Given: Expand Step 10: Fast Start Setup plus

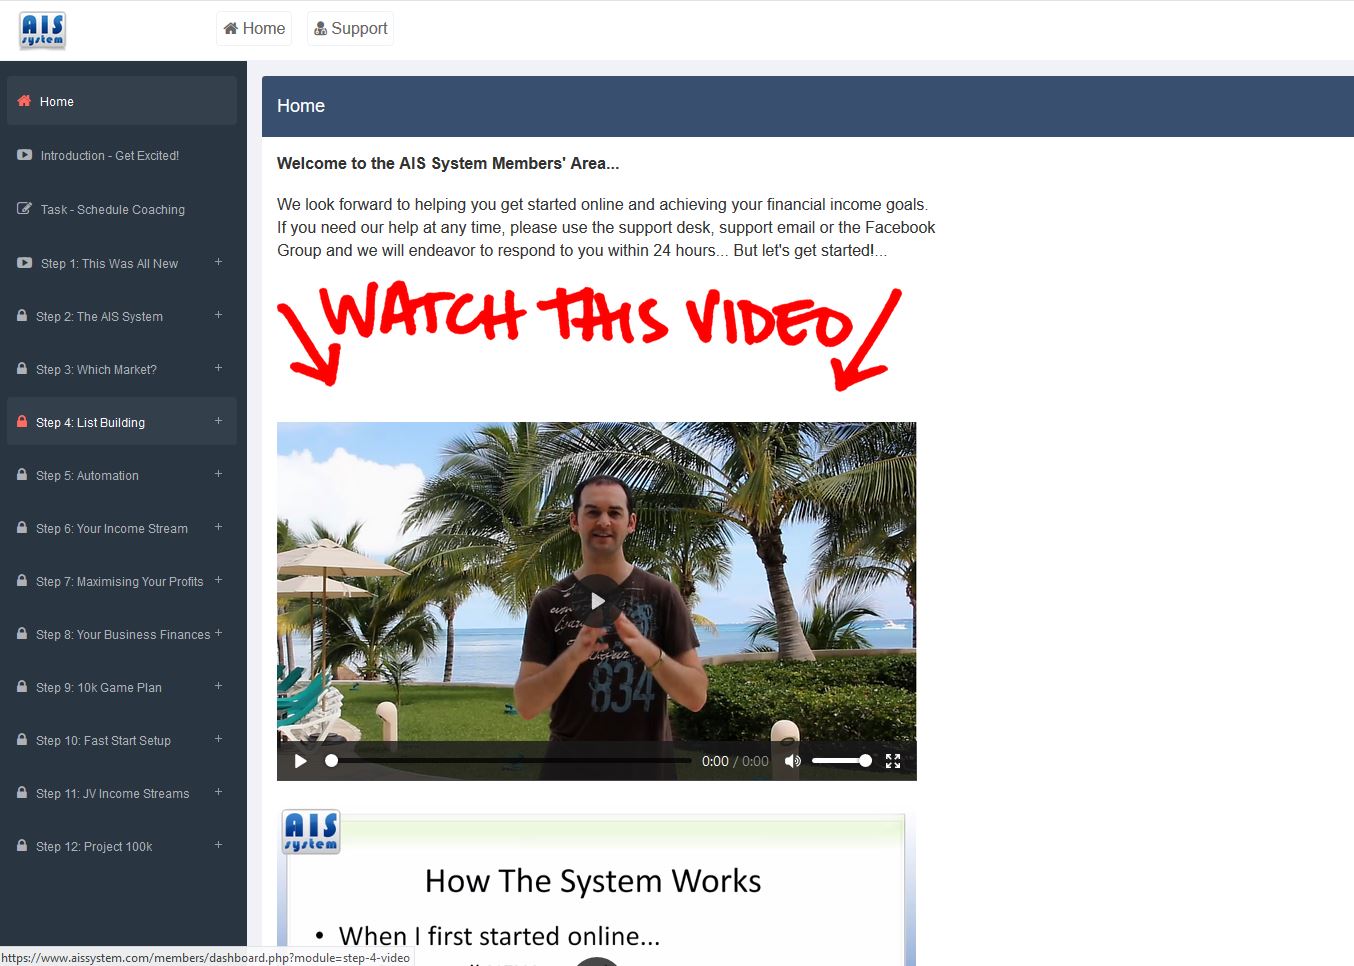Looking at the screenshot, I should pos(218,739).
